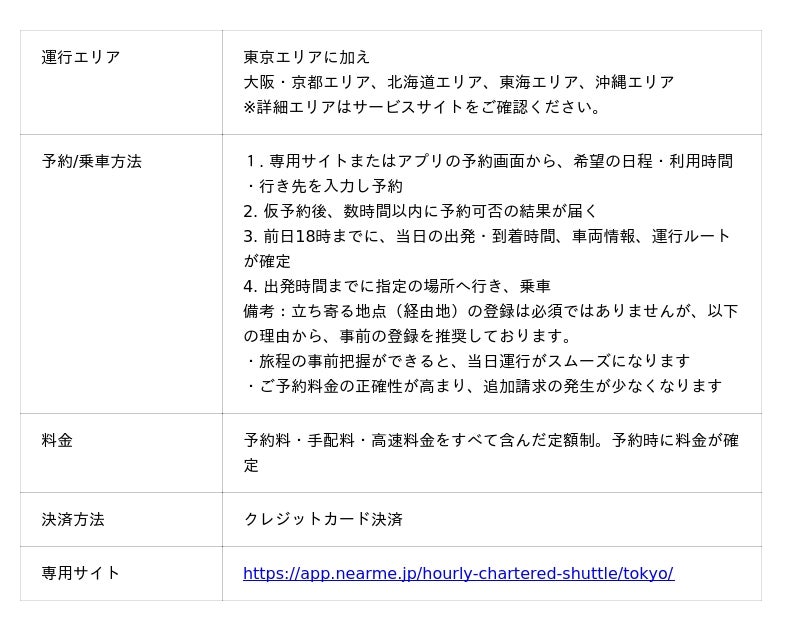Click the 大阪・京都エリア area list line
This screenshot has width=800, height=631.
(459, 82)
